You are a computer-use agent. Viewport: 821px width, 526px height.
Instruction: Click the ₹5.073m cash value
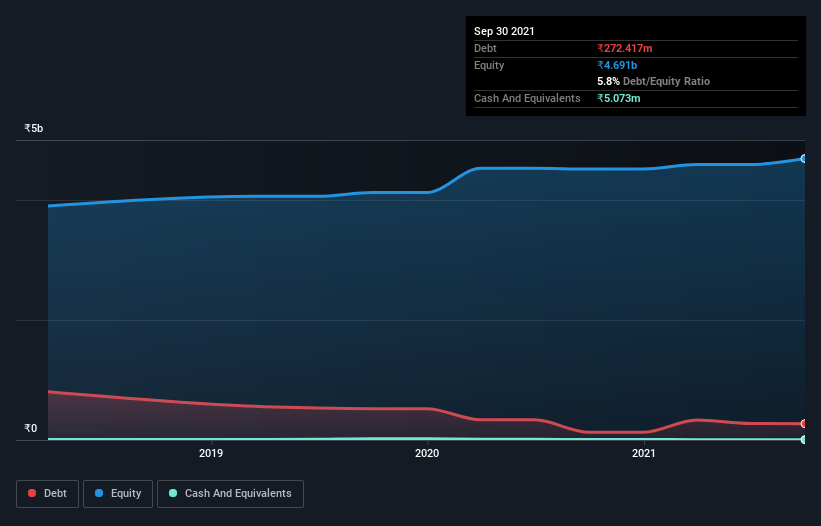click(x=618, y=98)
